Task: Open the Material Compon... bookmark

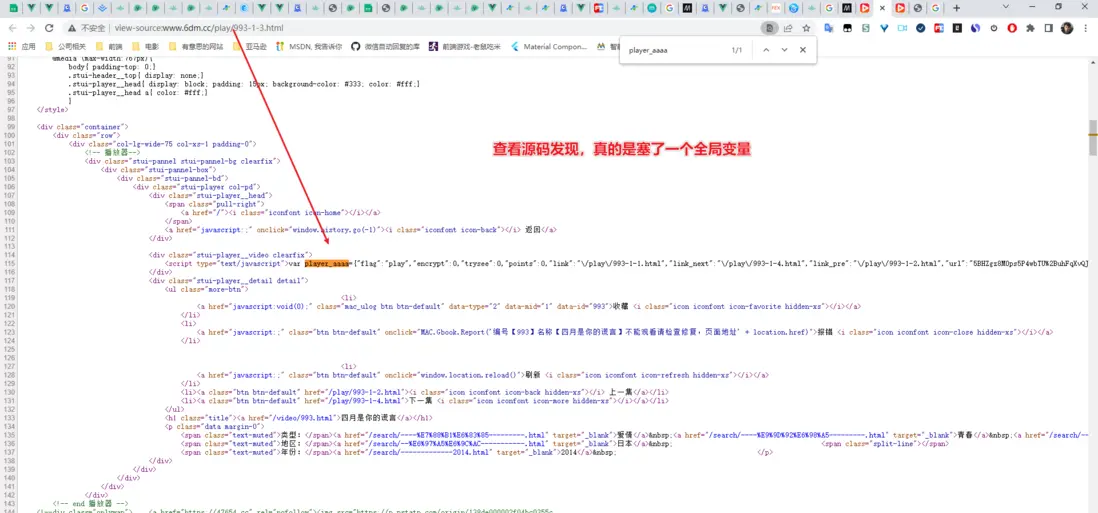Action: 549,47
